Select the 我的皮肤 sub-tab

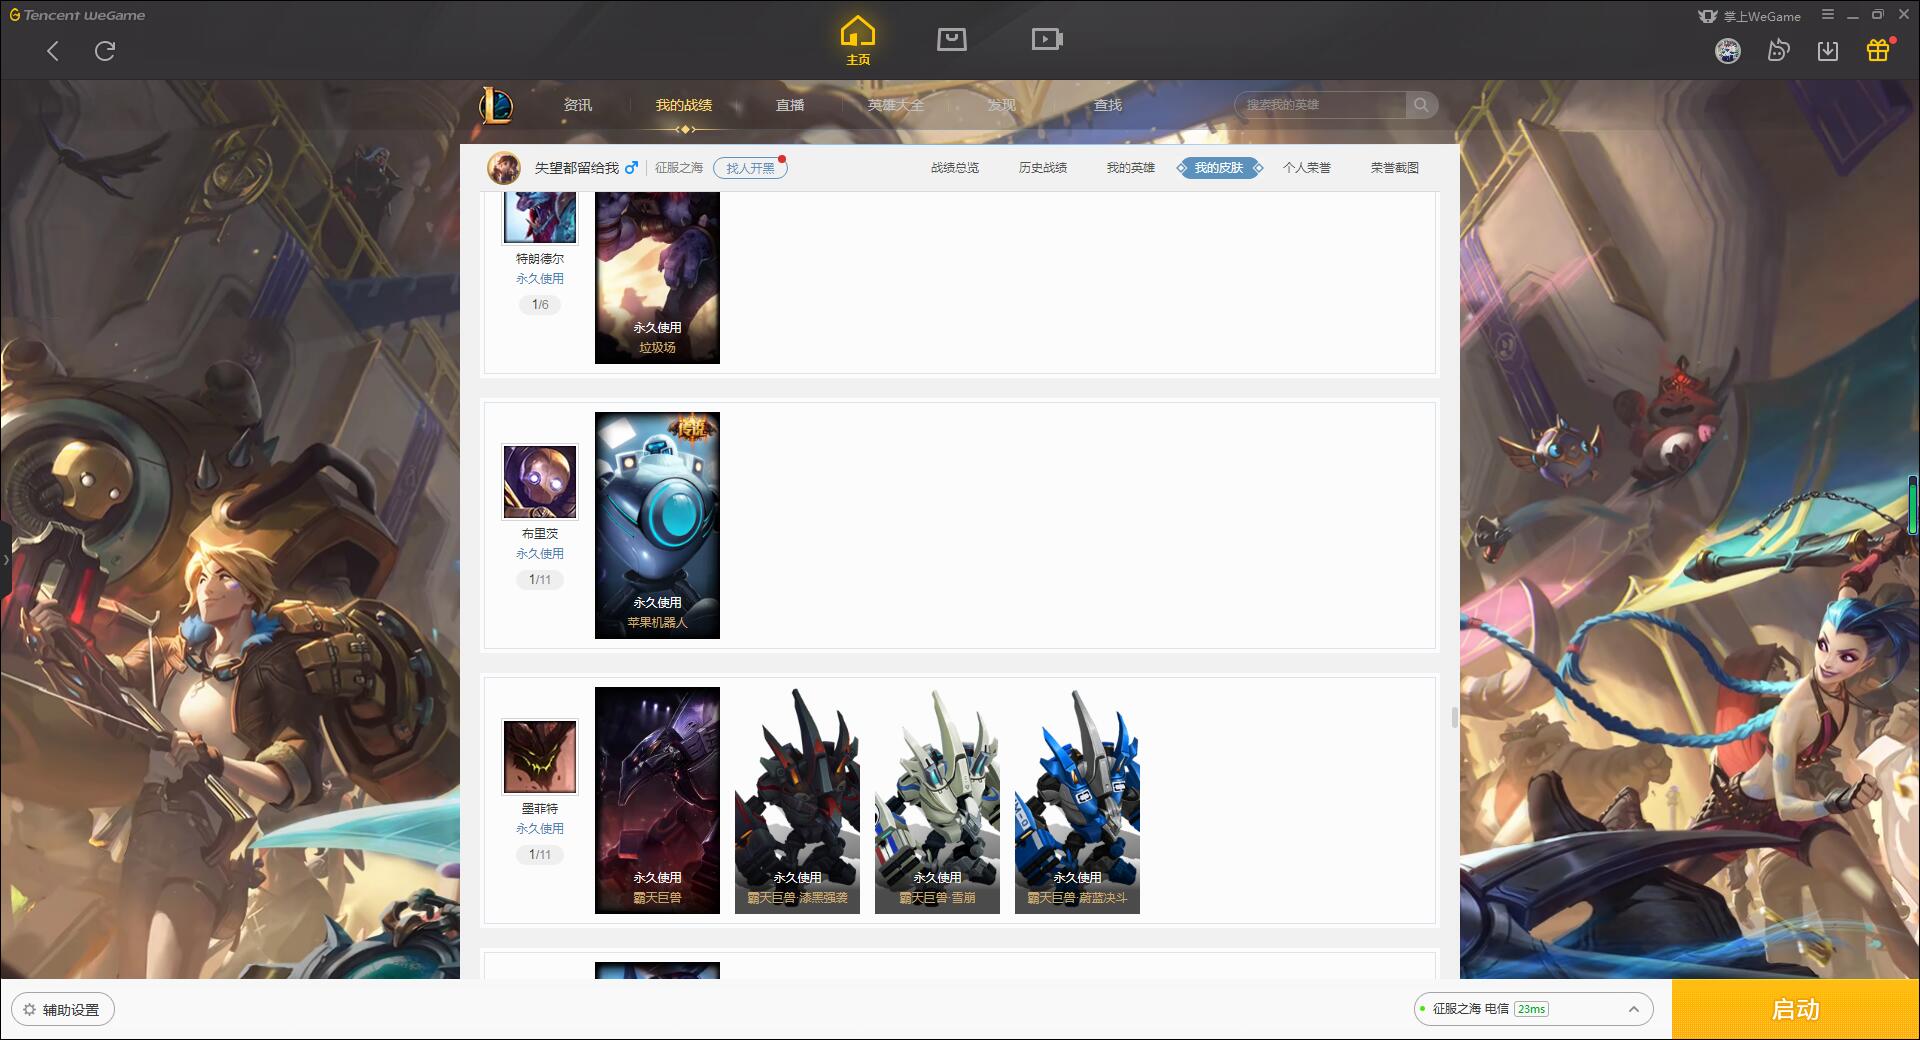[x=1219, y=168]
